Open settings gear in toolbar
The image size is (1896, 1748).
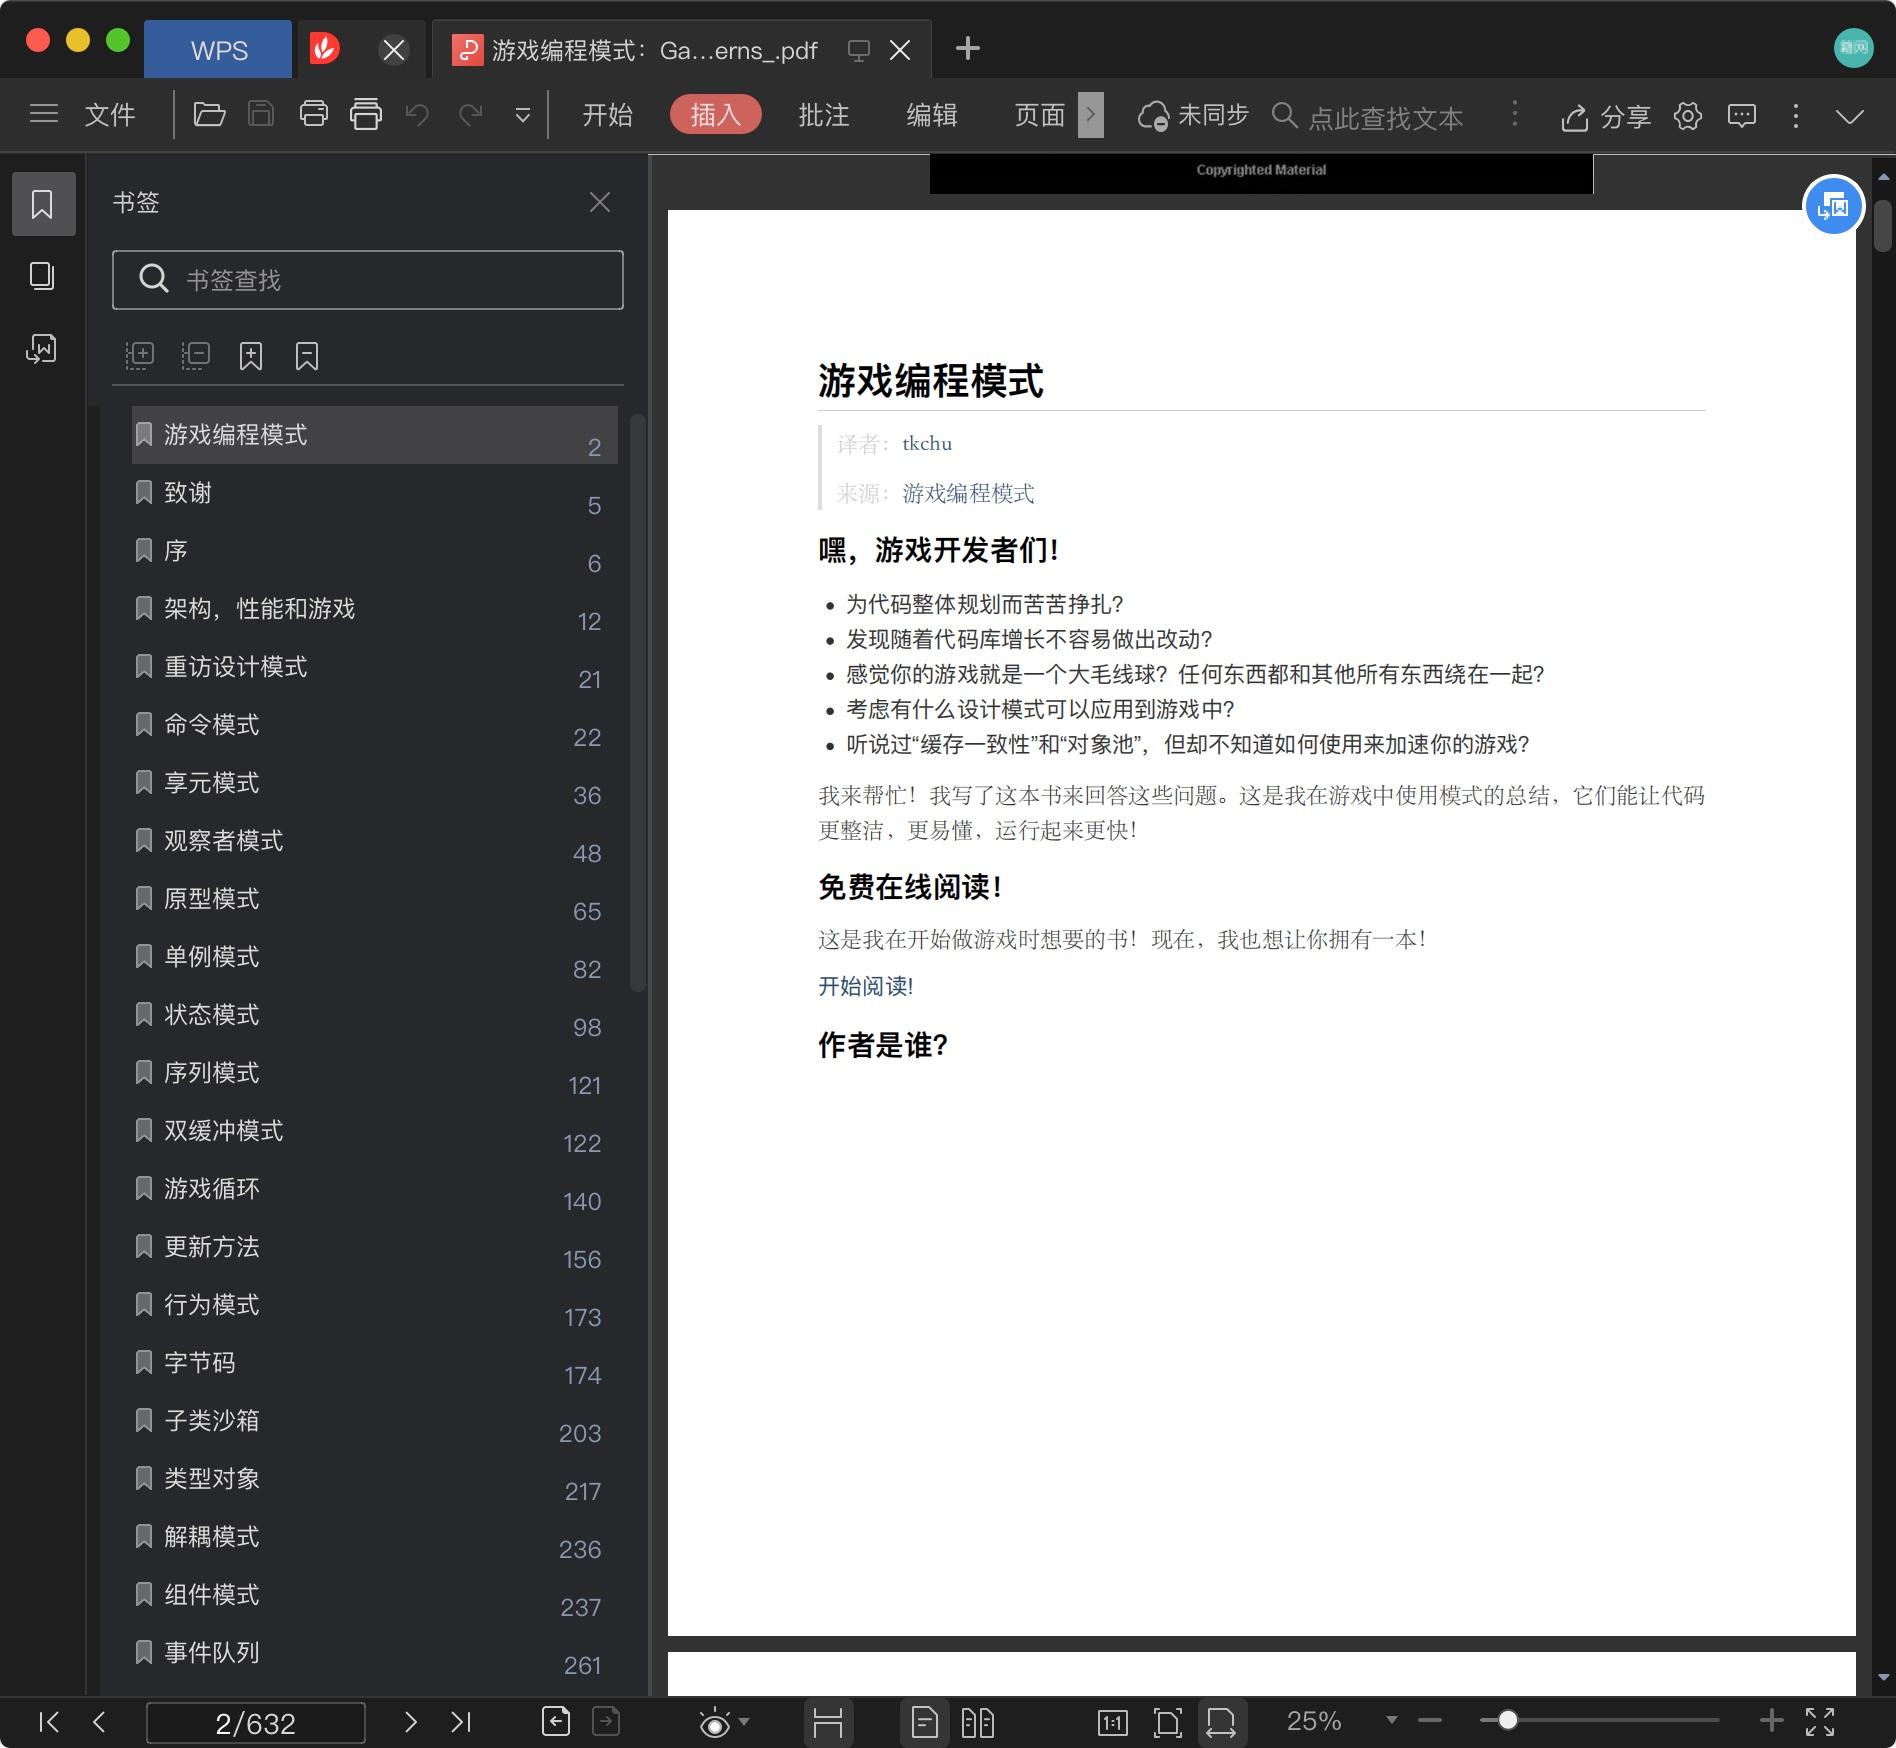[1688, 116]
